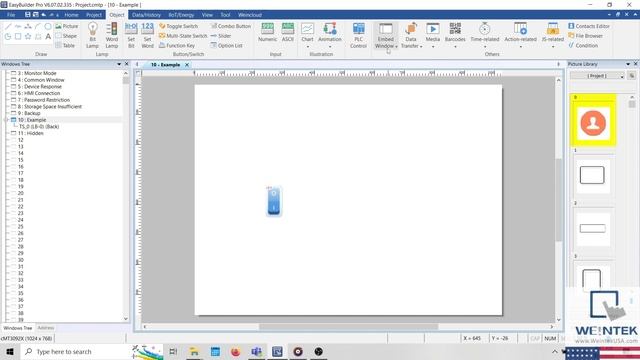Close the Windows Tree panel
The width and height of the screenshot is (640, 360).
tap(126, 64)
